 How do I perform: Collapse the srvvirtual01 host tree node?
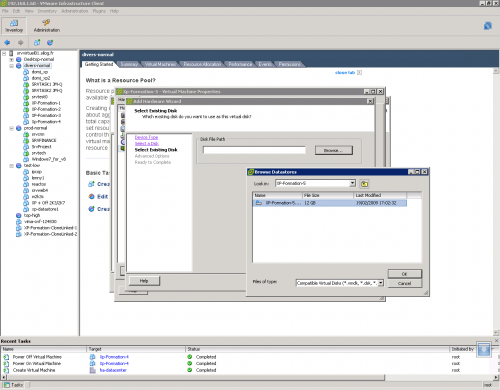[4, 53]
